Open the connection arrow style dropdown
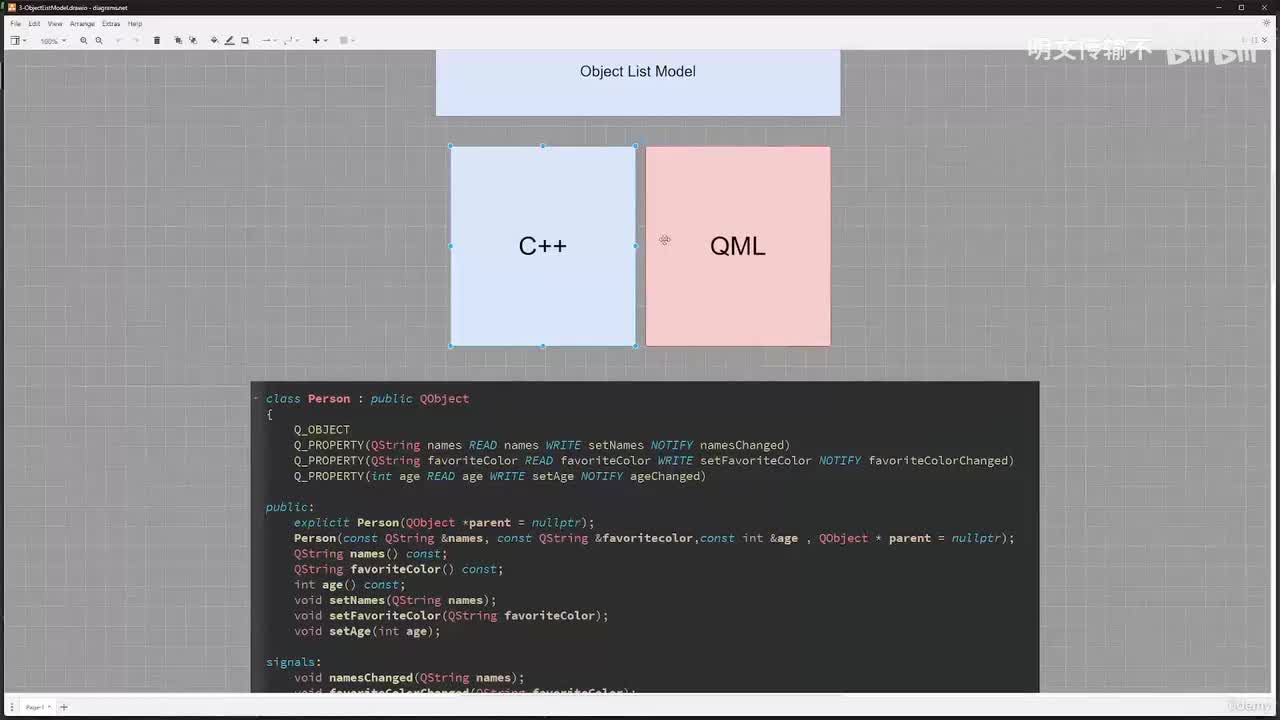 coord(268,41)
